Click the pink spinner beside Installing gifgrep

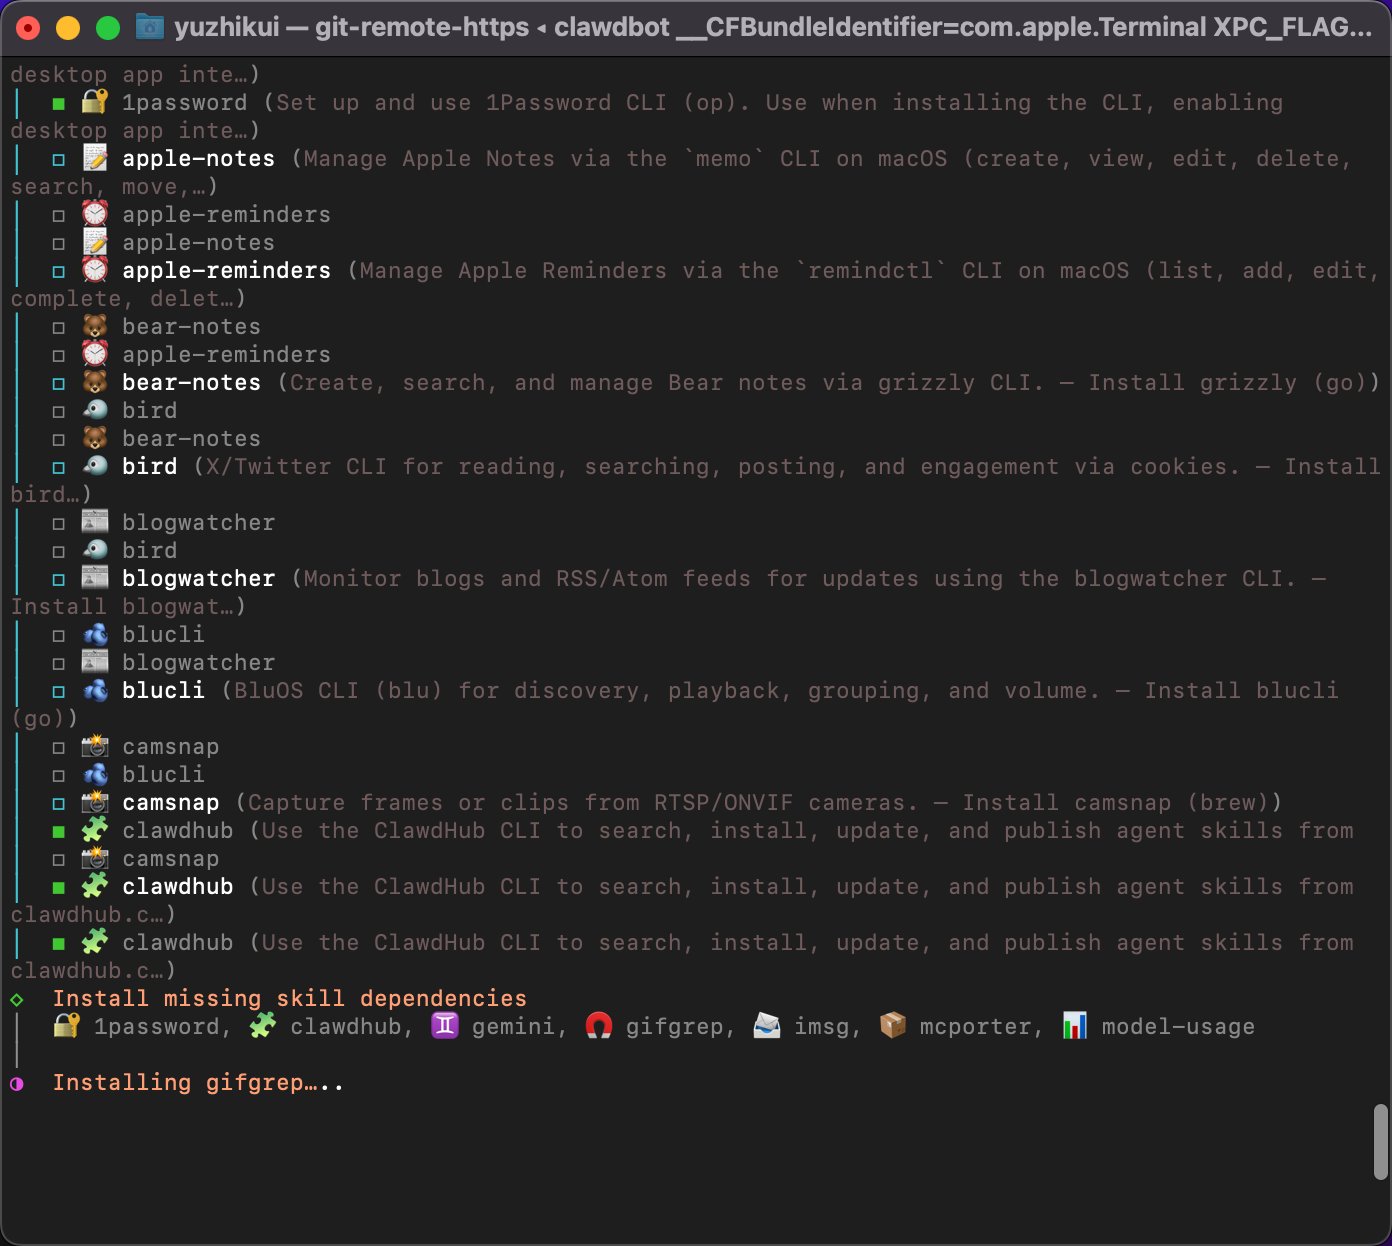click(x=17, y=1083)
